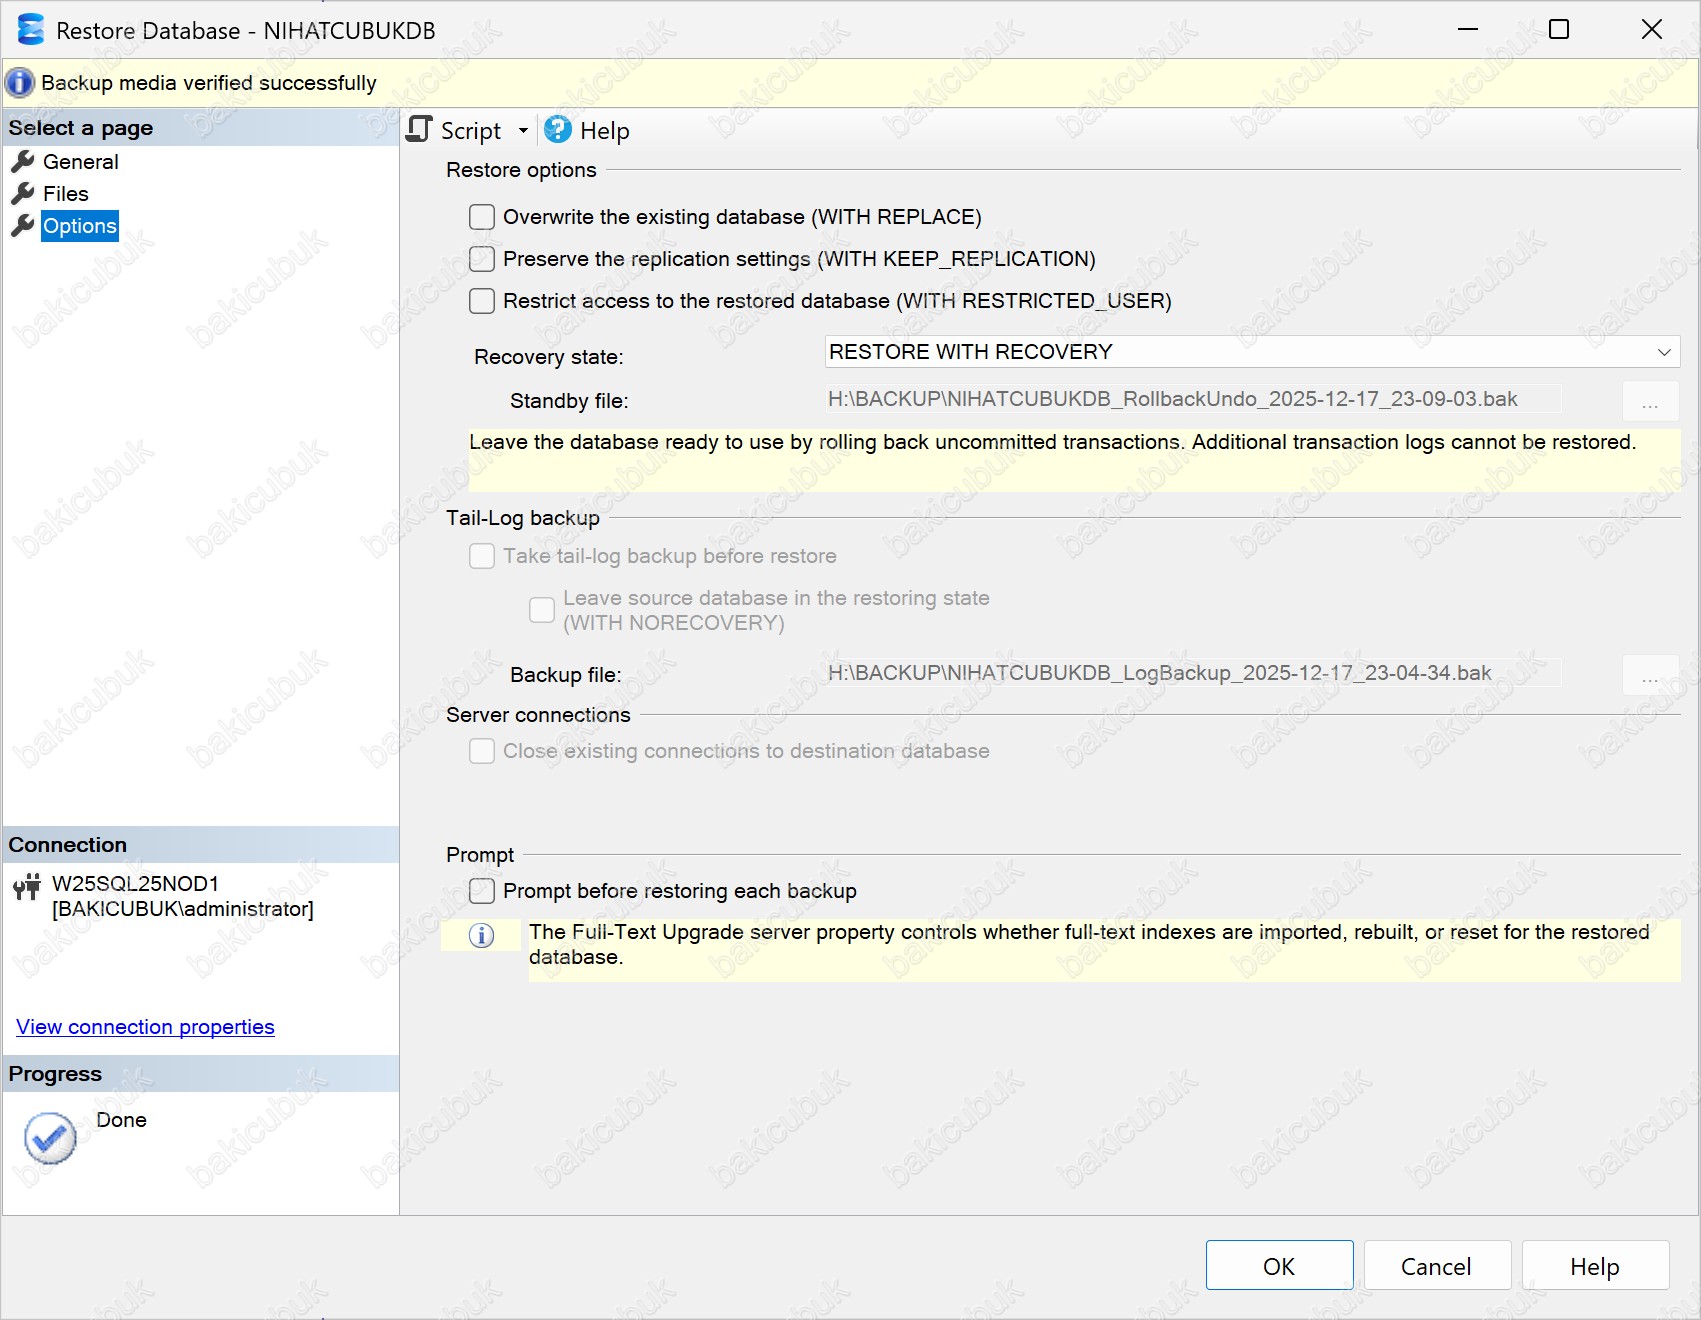This screenshot has height=1320, width=1701.
Task: Open View connection properties link
Action: (x=145, y=1027)
